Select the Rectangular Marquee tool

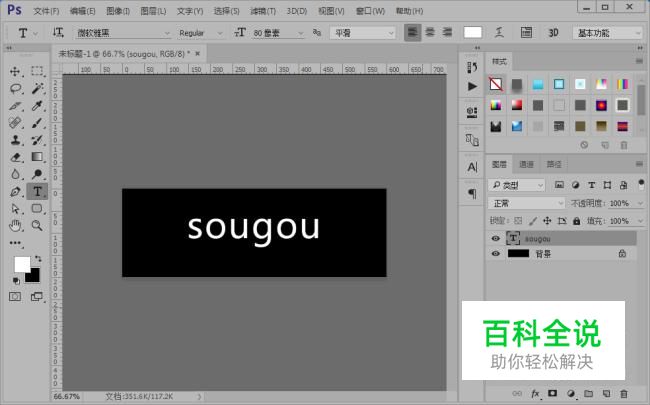pyautogui.click(x=37, y=71)
